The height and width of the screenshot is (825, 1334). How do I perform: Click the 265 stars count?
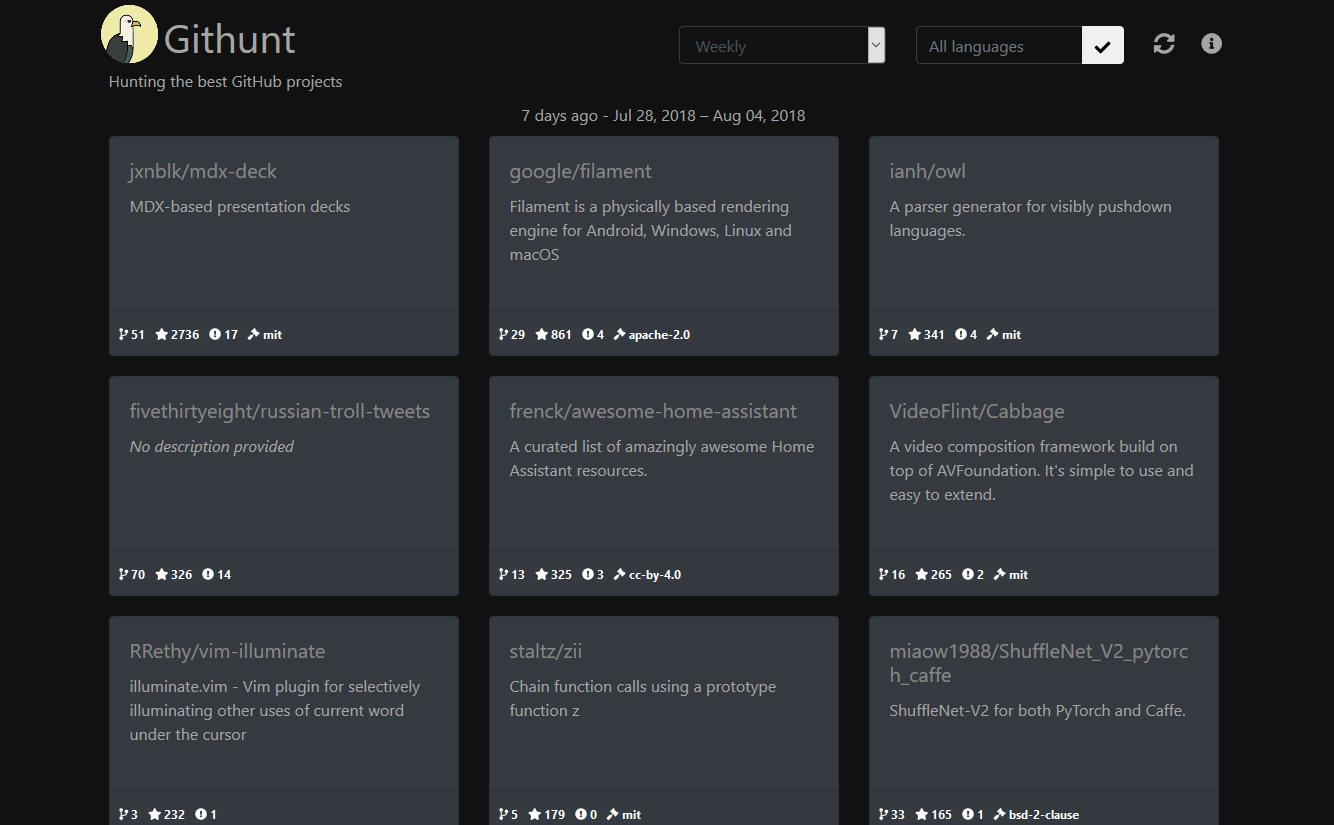[x=941, y=575]
